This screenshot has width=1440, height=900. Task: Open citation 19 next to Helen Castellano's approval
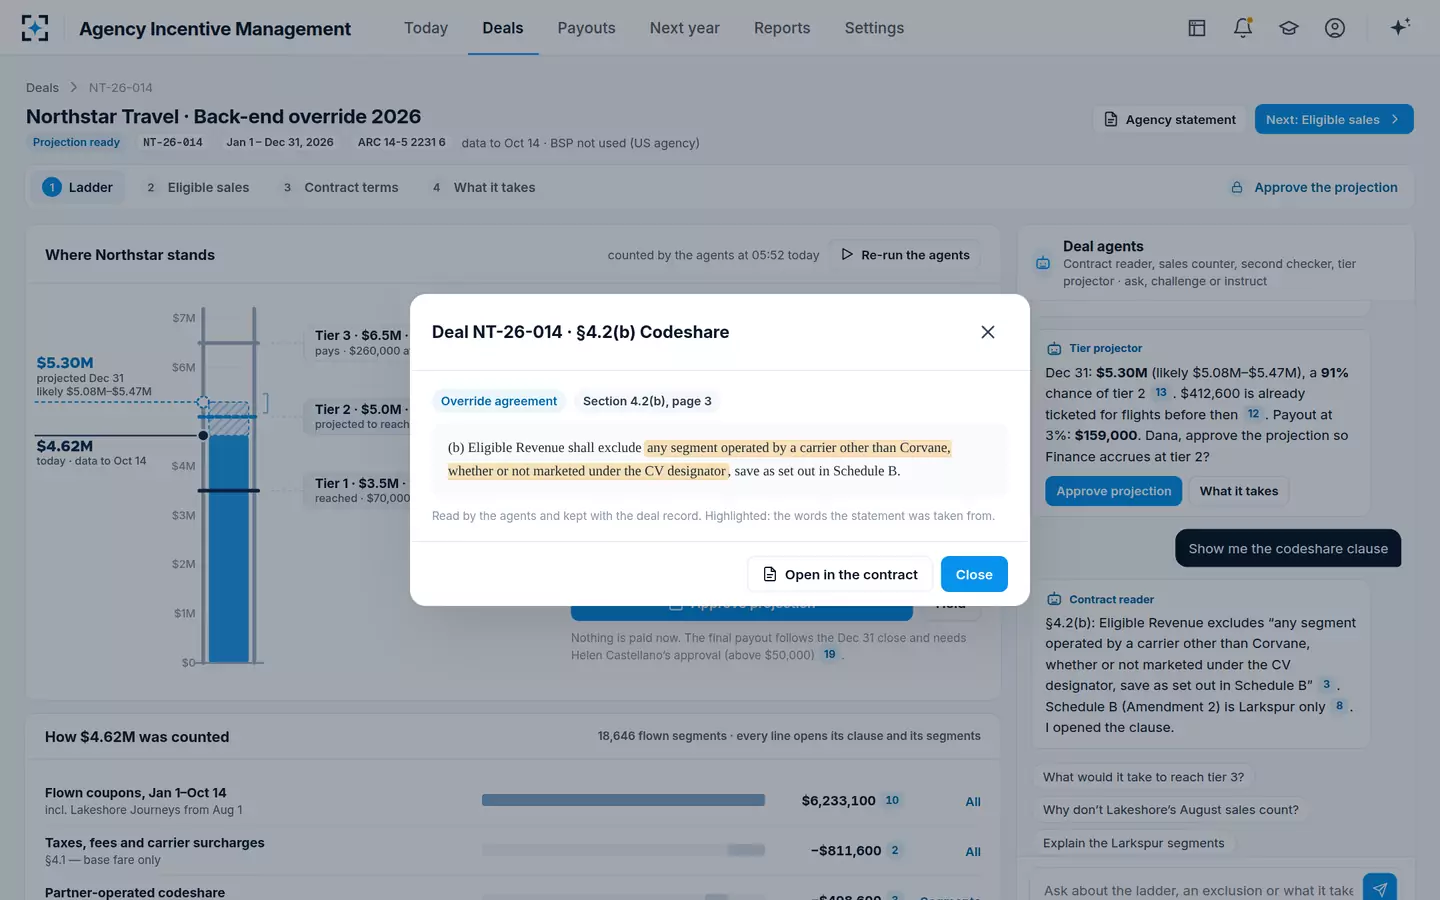tap(829, 655)
